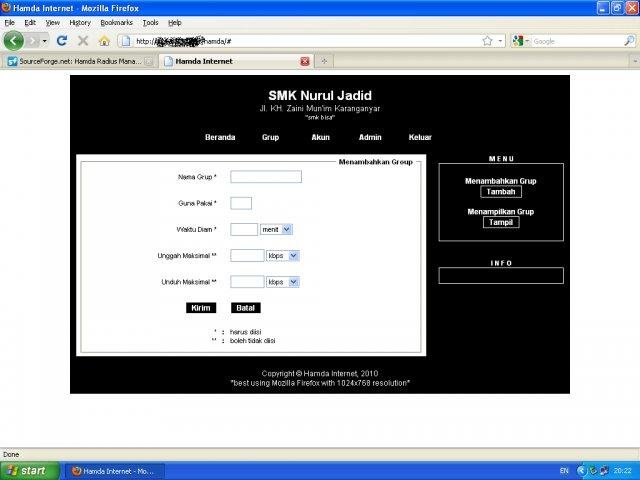The height and width of the screenshot is (480, 640).
Task: Switch to the SourceForge.net Hamda Radius tab
Action: (x=80, y=61)
